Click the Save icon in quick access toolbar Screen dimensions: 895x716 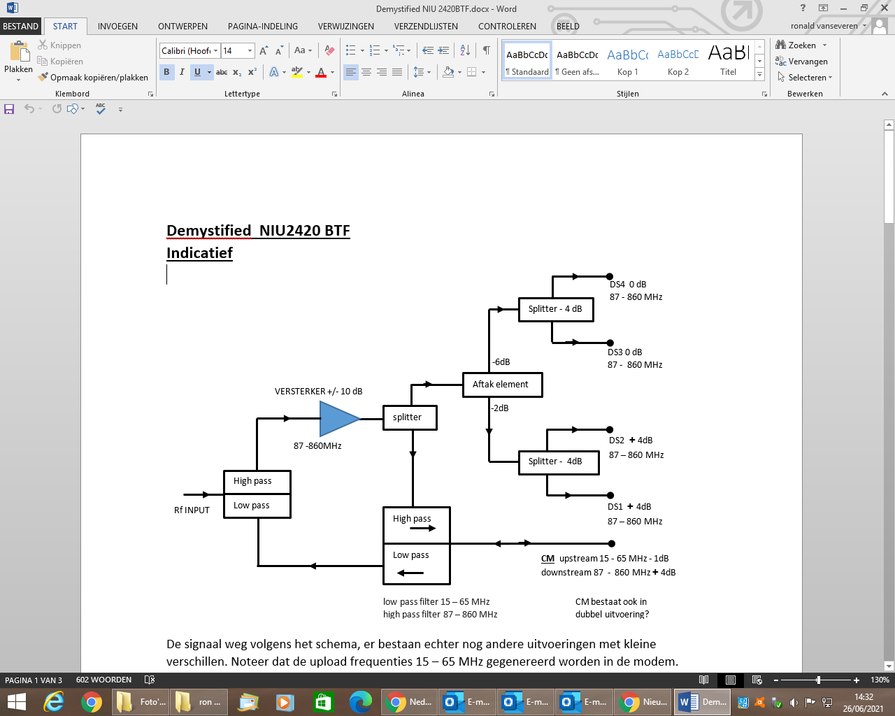click(9, 109)
